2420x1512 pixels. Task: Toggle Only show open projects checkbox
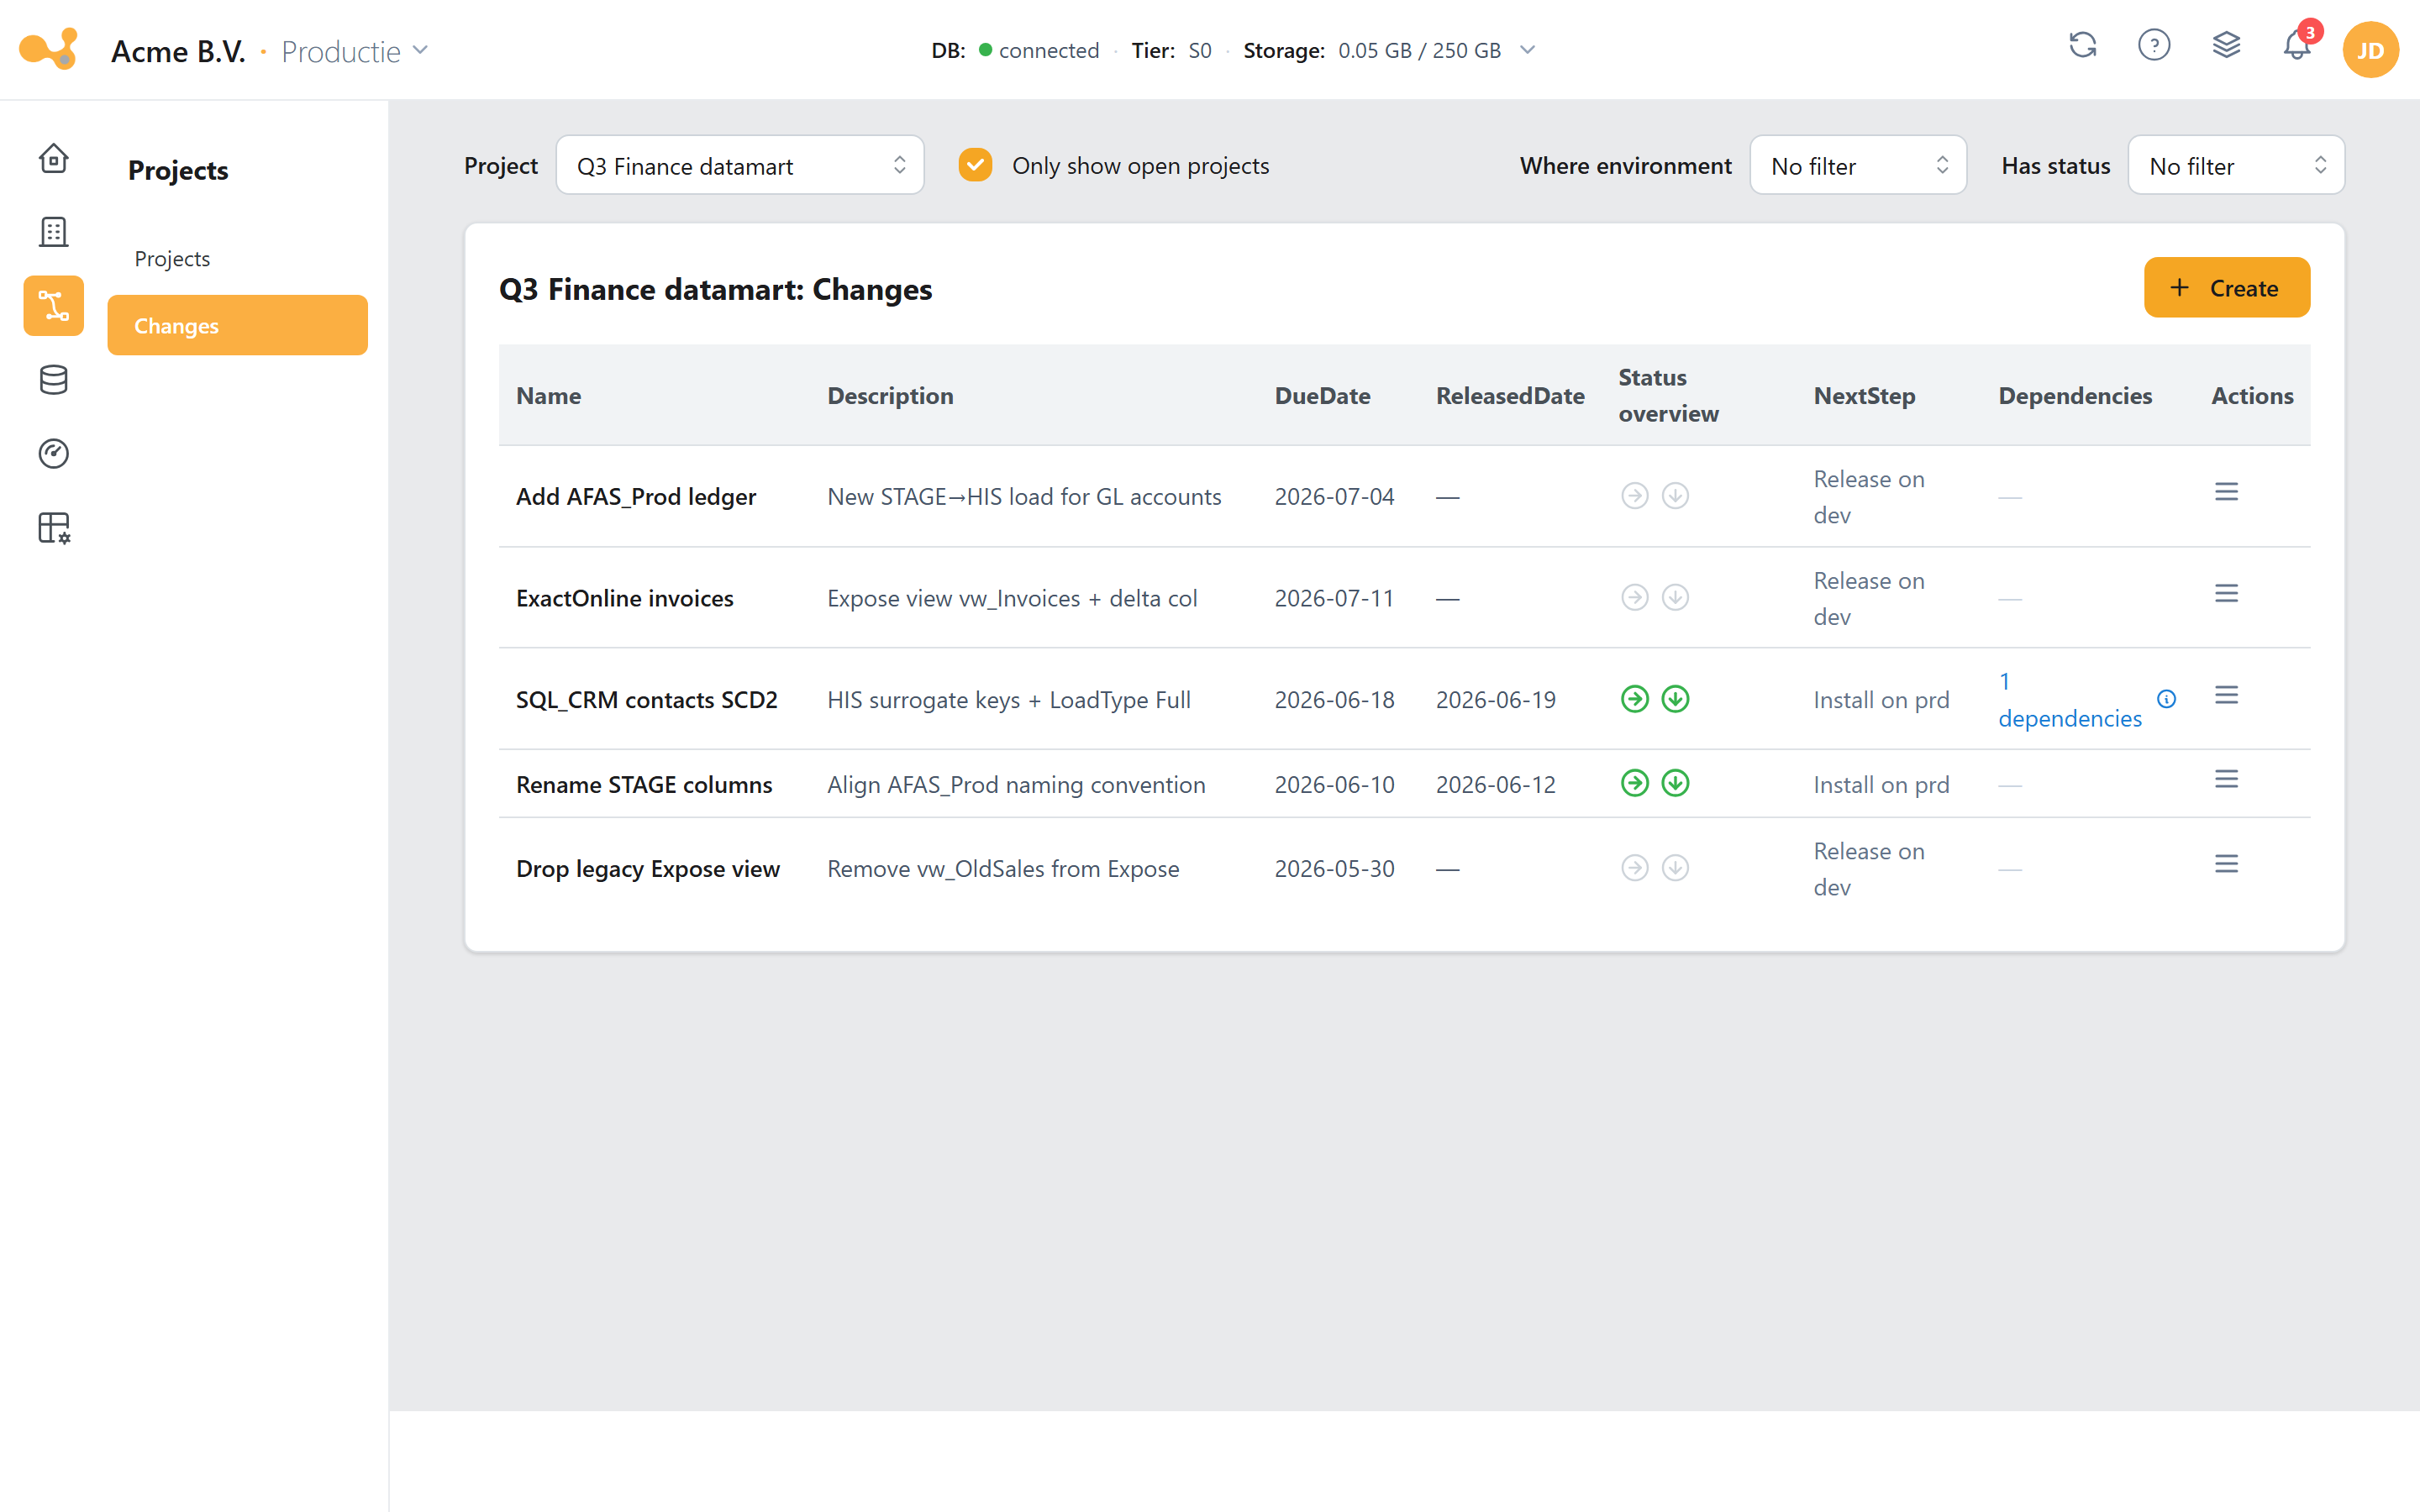(x=975, y=165)
